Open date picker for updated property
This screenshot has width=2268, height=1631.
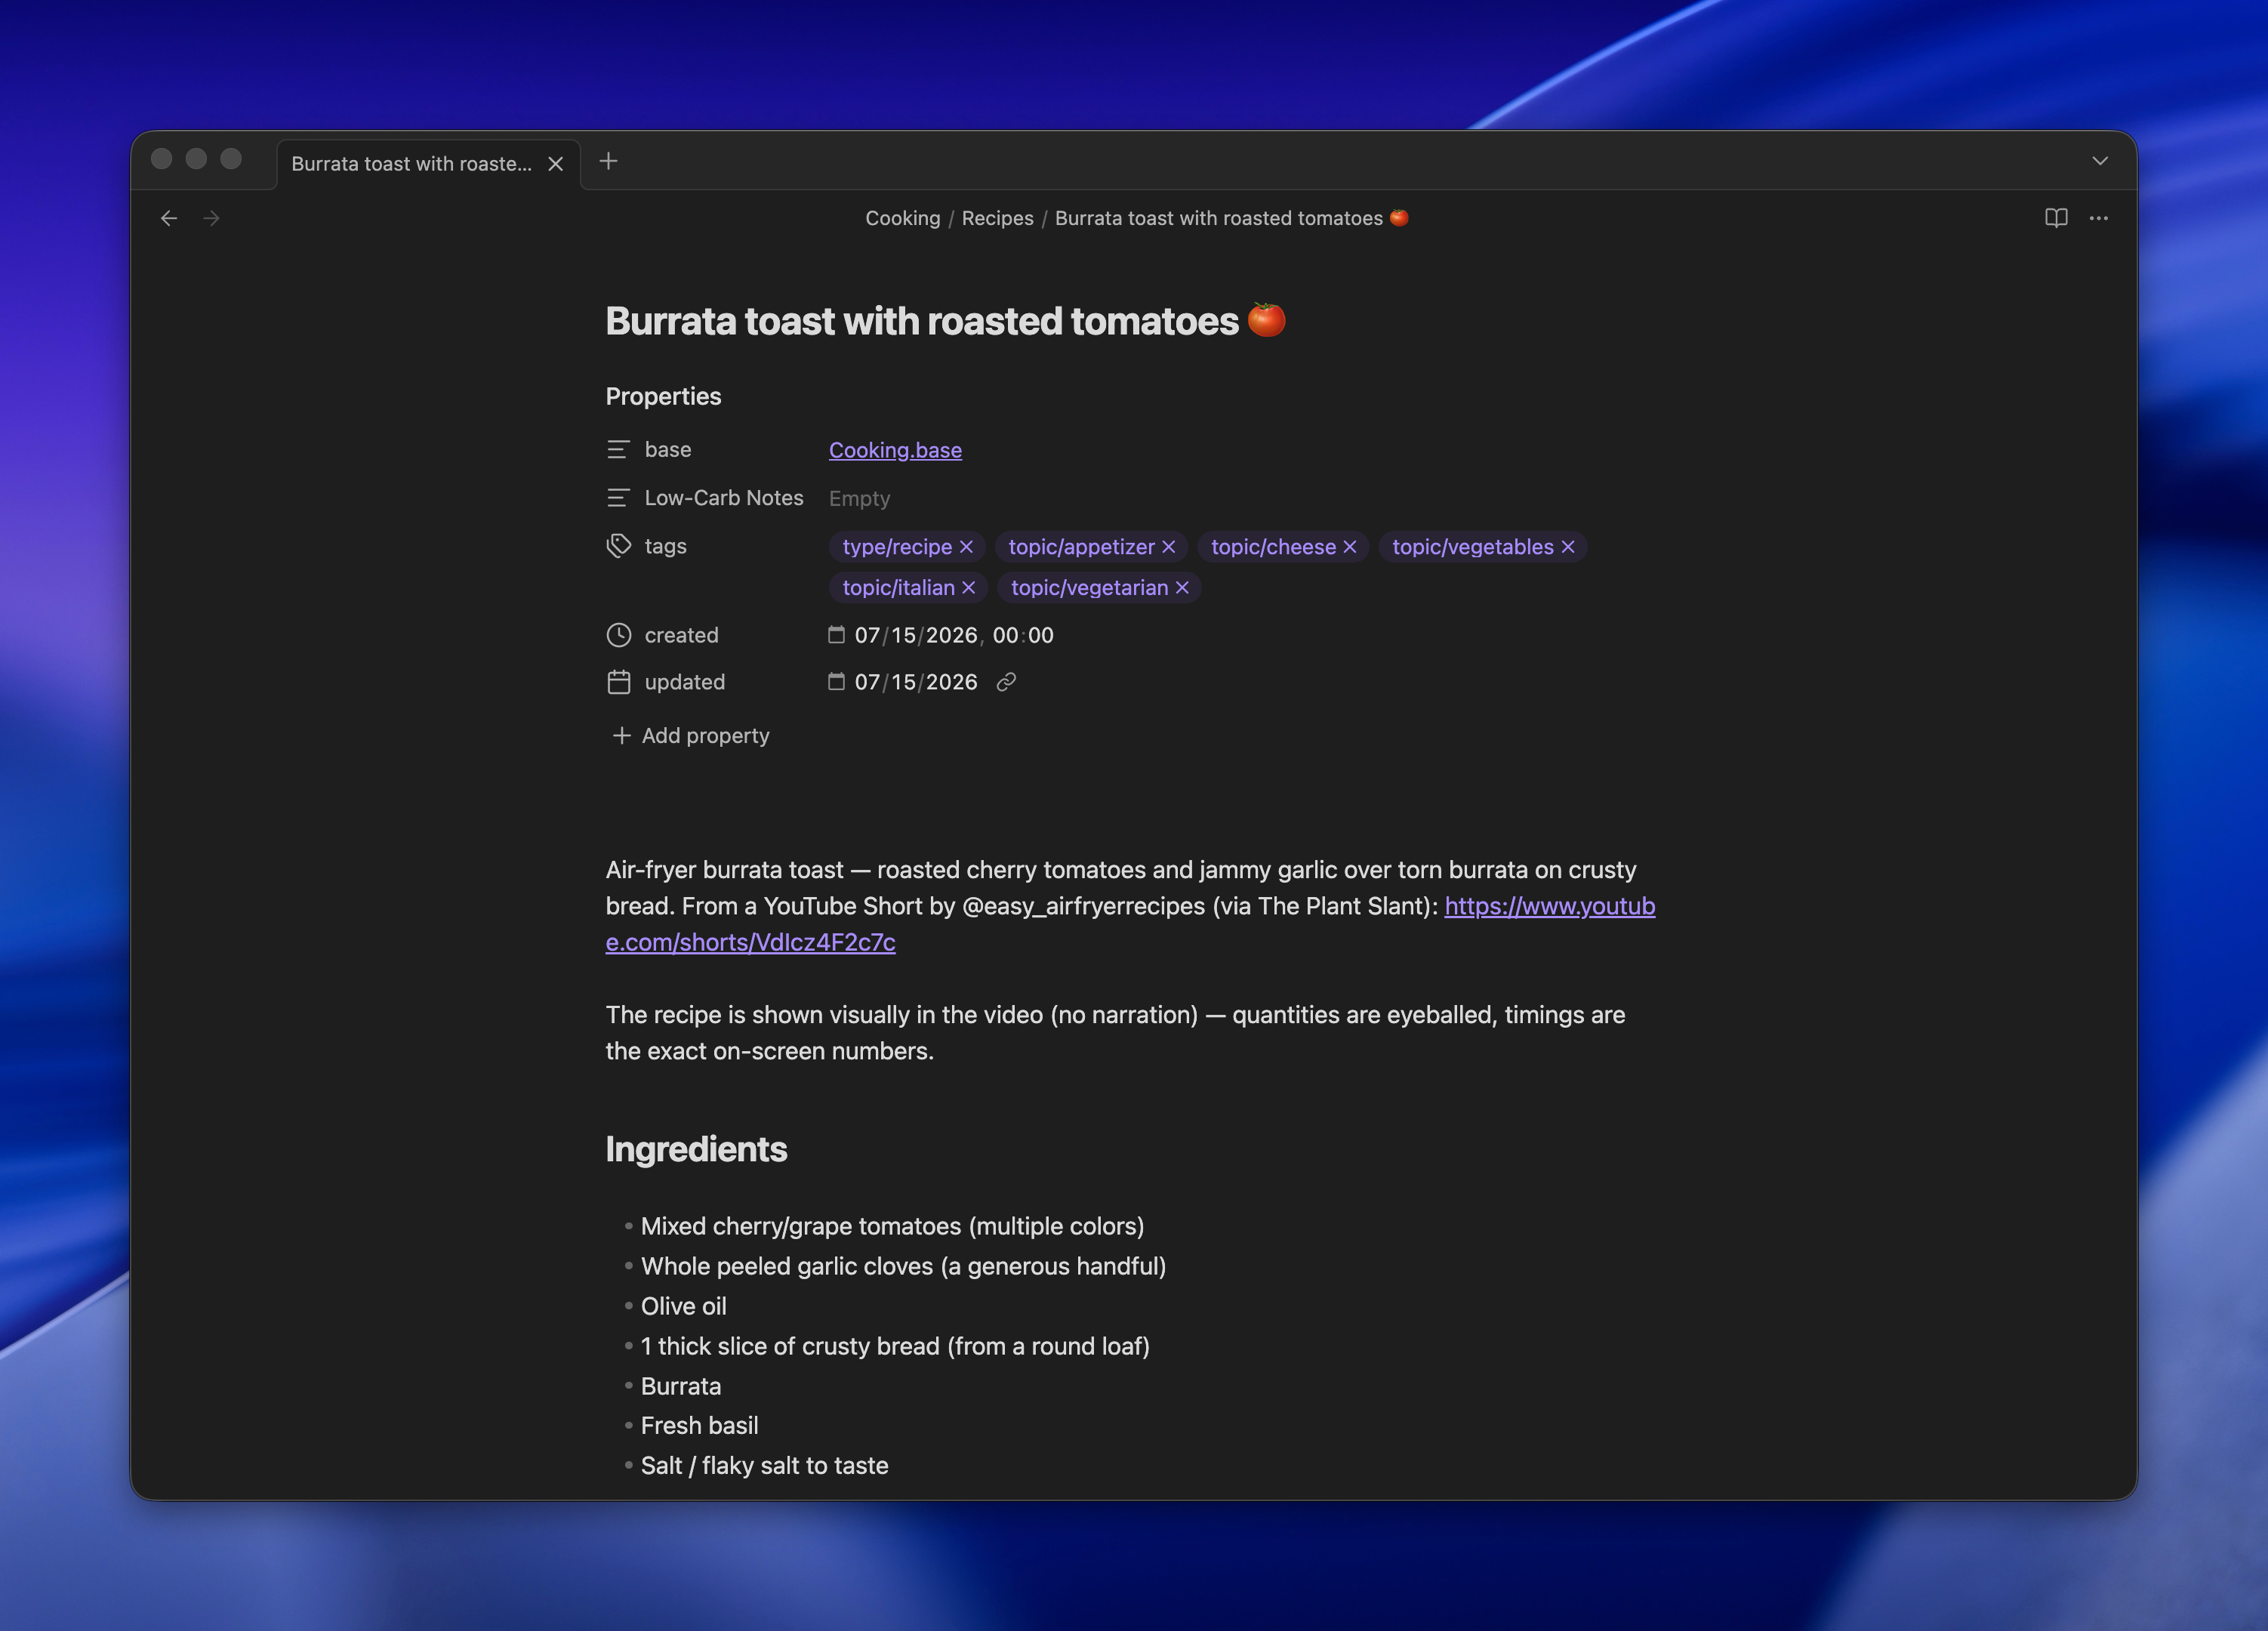[x=836, y=681]
